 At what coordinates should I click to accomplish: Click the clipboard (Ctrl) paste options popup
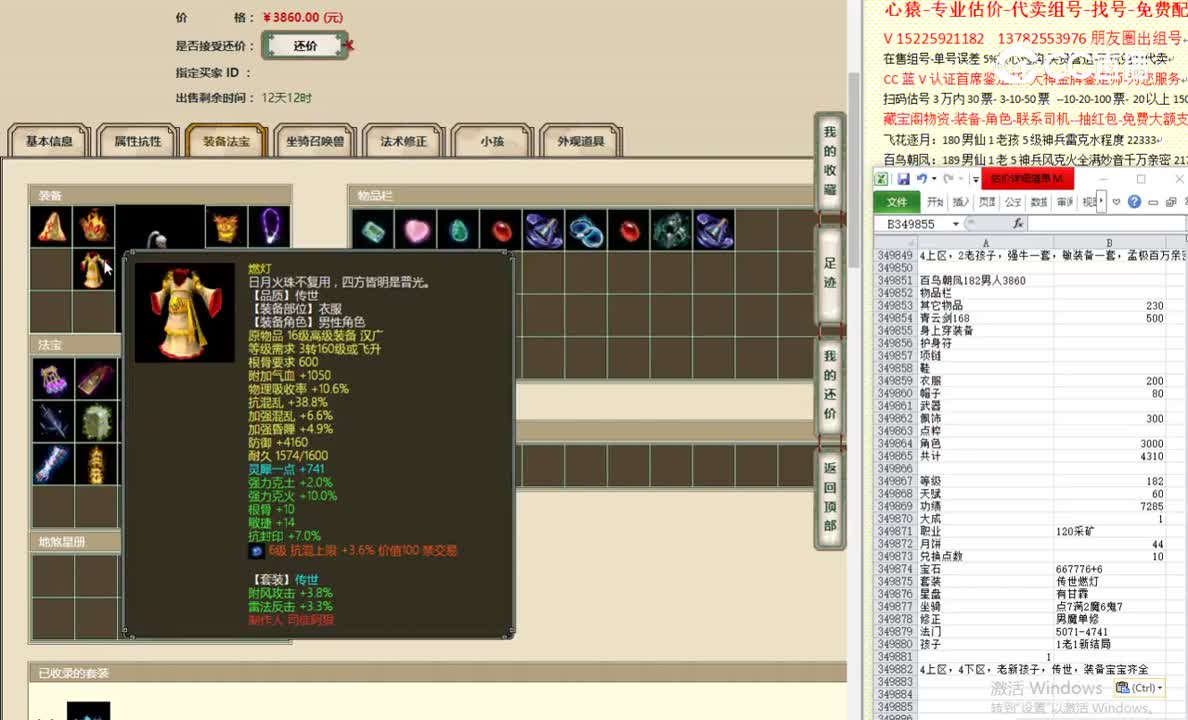click(1139, 688)
